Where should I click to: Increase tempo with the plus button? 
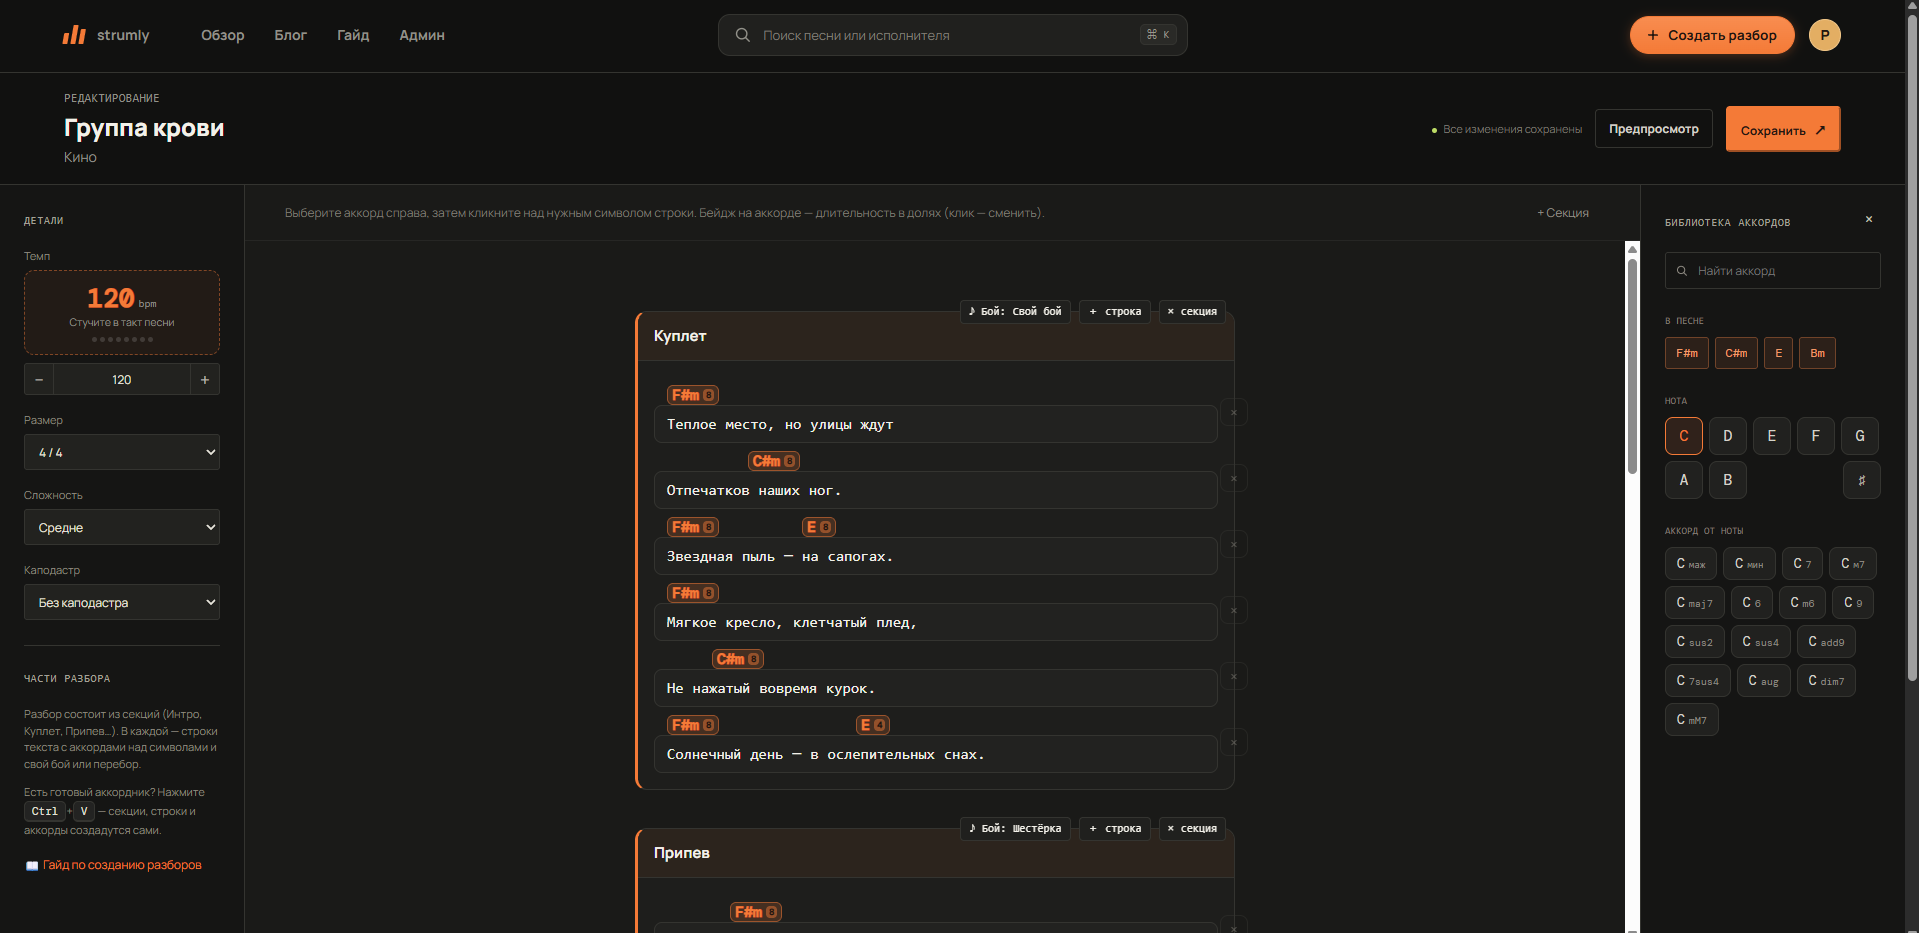point(205,380)
